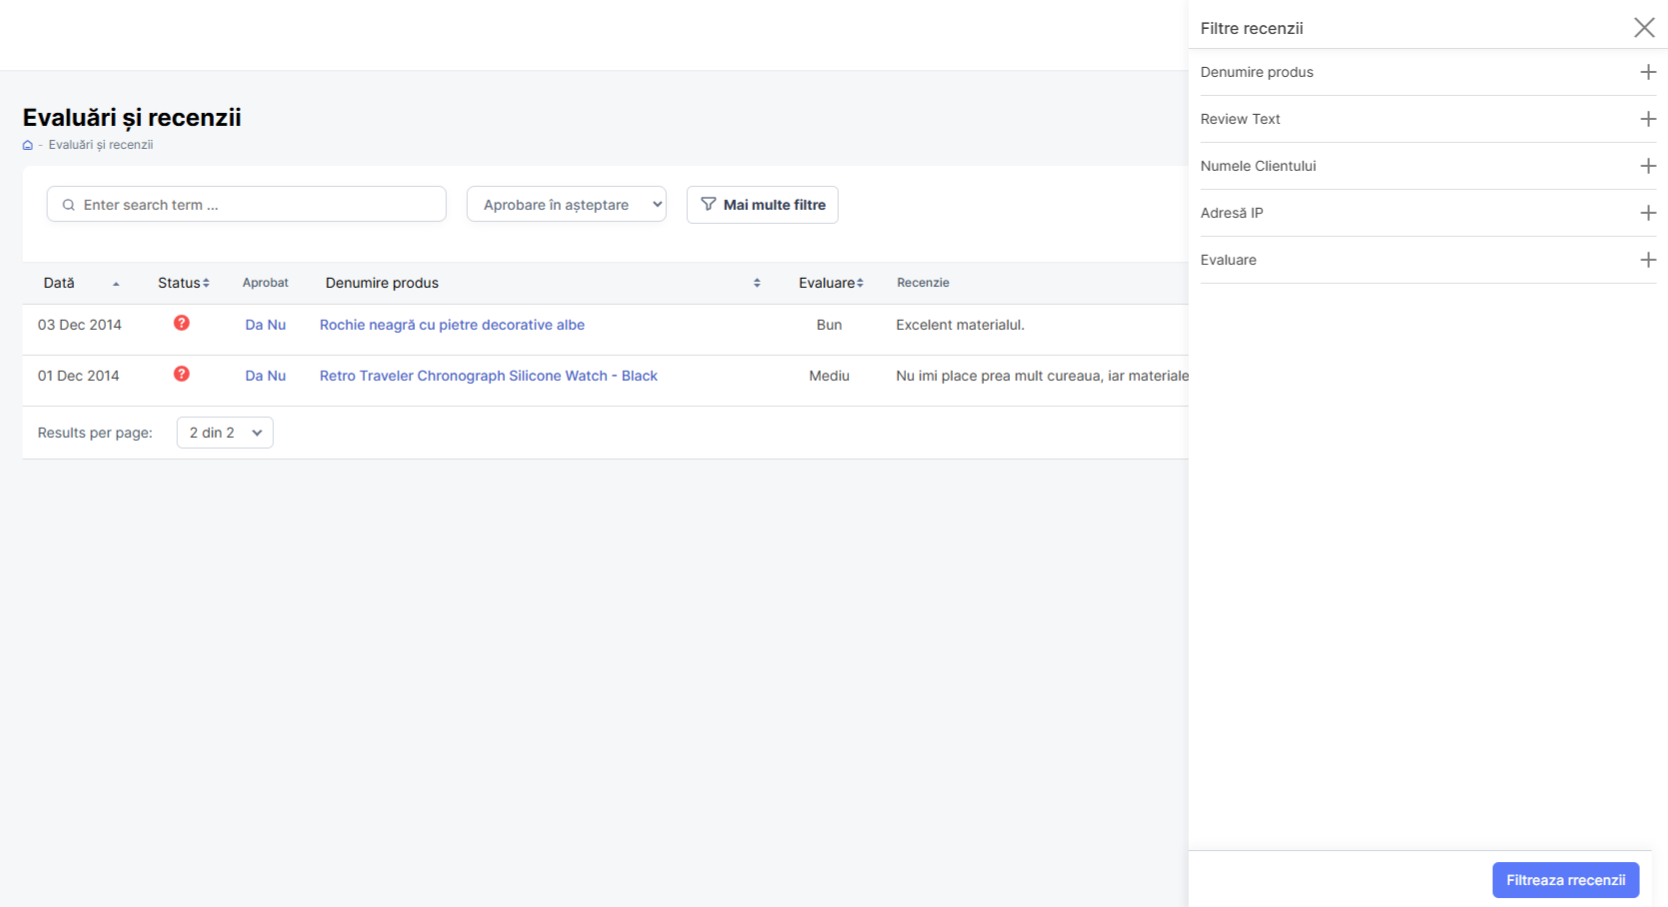The image size is (1668, 907).
Task: Click the search magnifier icon
Action: coord(69,205)
